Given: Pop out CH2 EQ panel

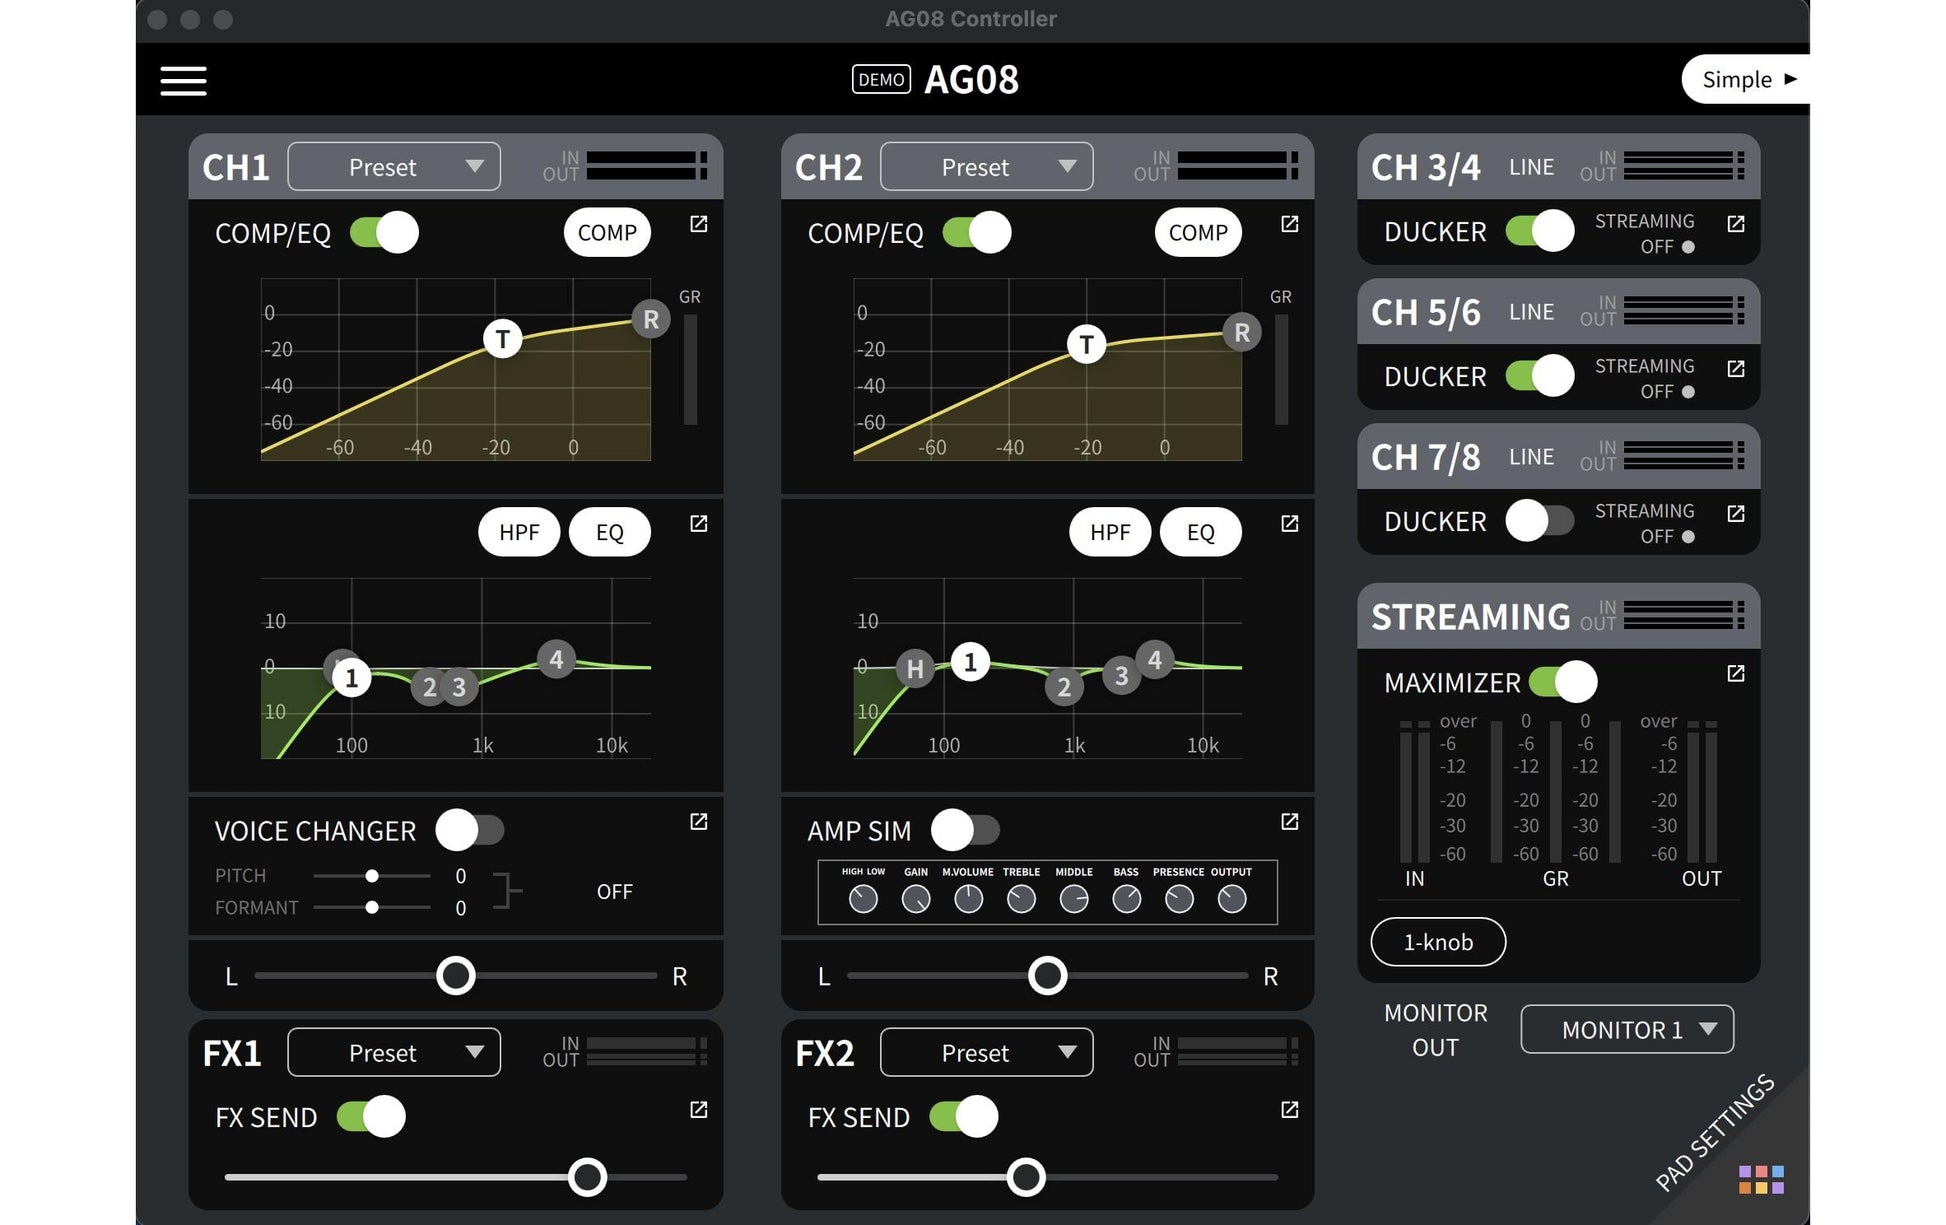Looking at the screenshot, I should coord(1290,523).
